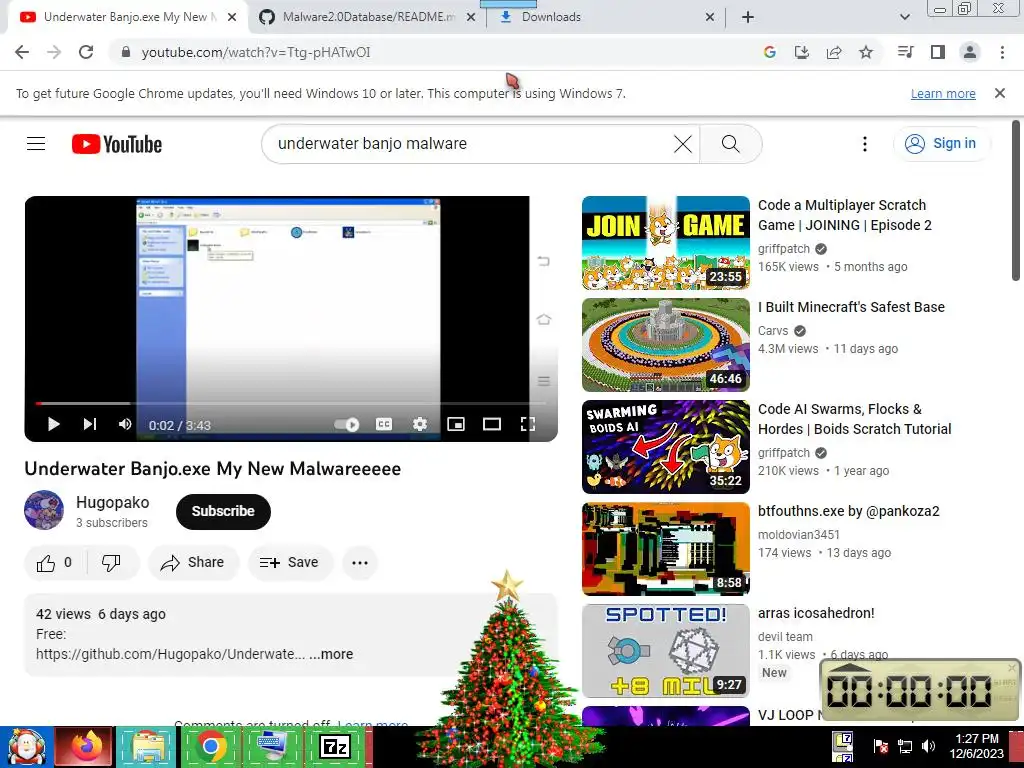Viewport: 1024px width, 768px height.
Task: Open 7-Zip from the taskbar
Action: (334, 747)
